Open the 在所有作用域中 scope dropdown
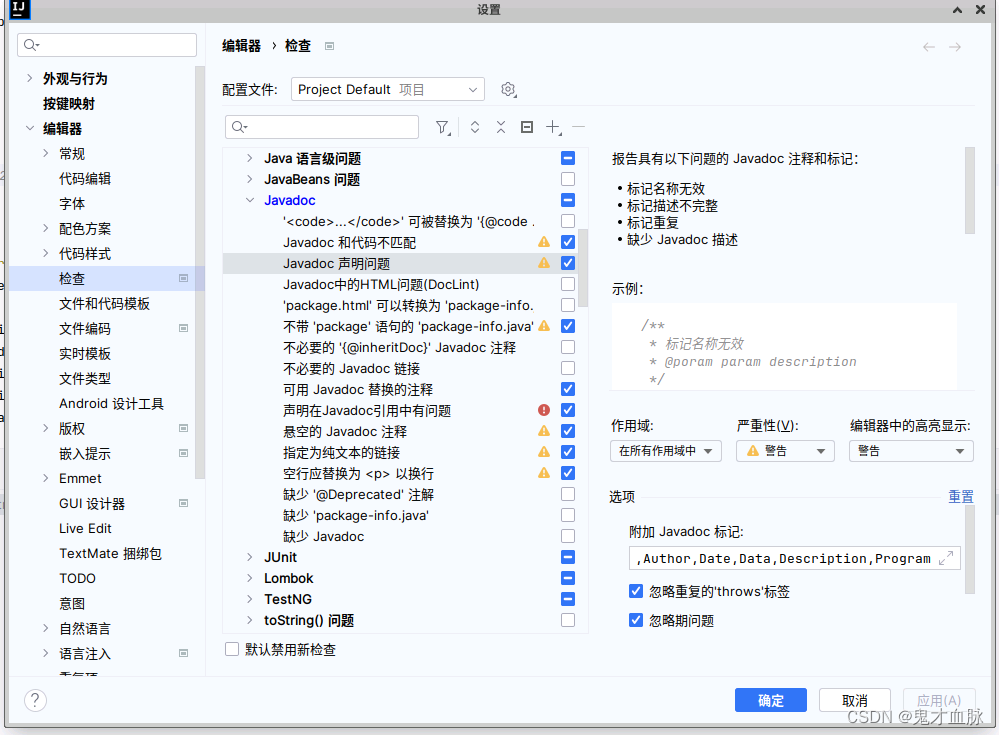 point(666,451)
